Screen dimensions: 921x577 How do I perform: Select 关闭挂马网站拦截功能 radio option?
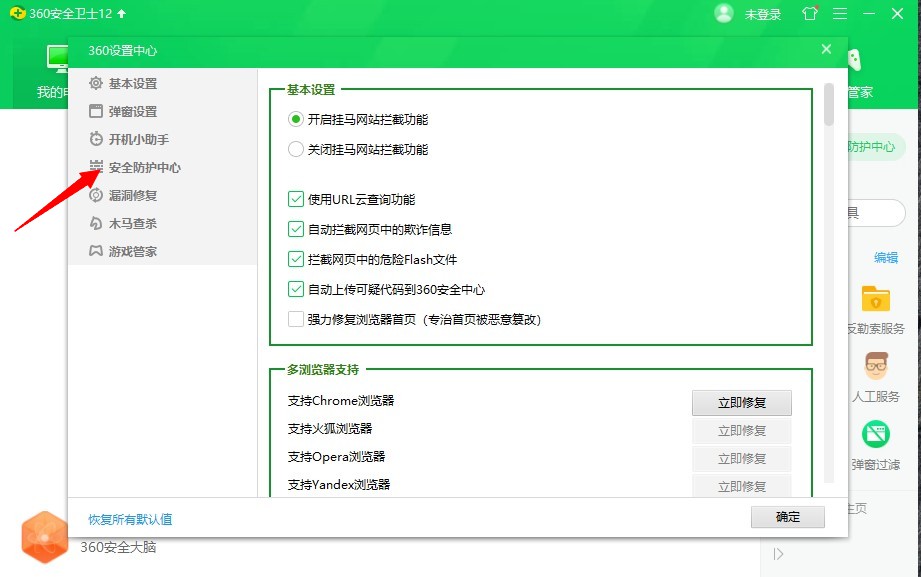(x=296, y=148)
